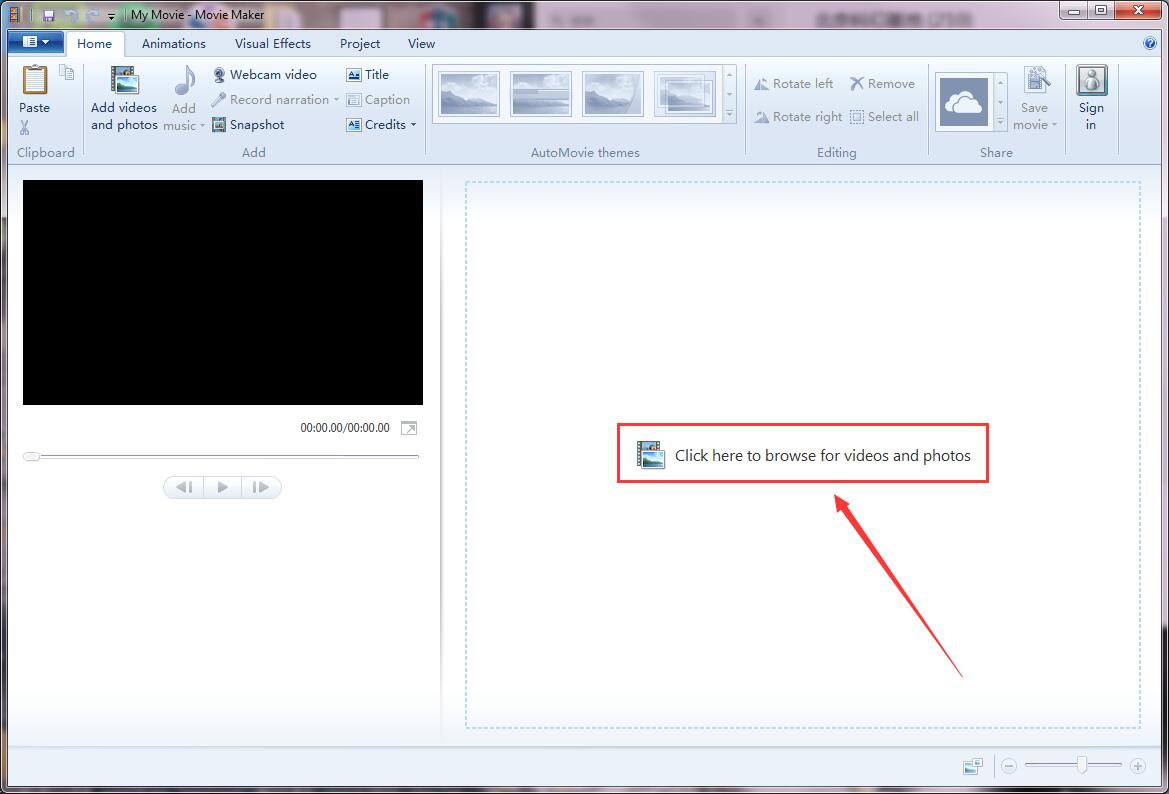Screen dimensions: 1169x794
Task: Select the third AutoMovie theme thumbnail
Action: click(x=612, y=94)
